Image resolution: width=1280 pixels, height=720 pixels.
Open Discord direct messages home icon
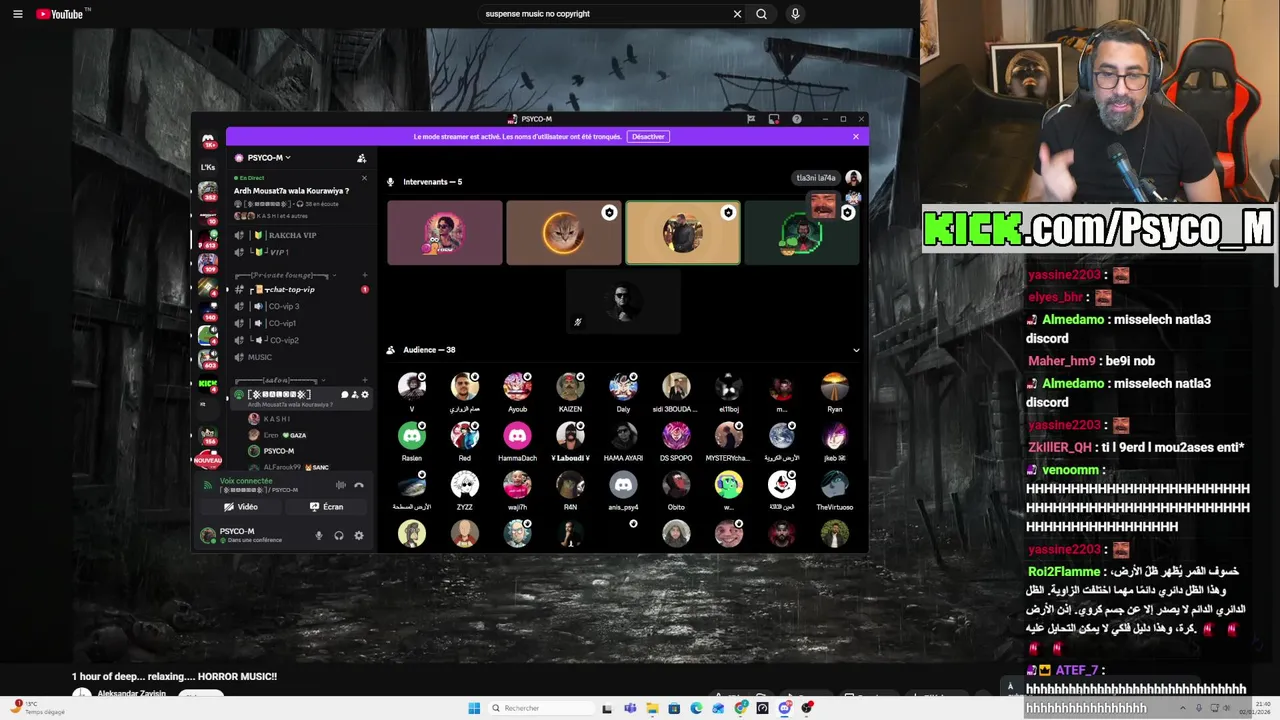[x=208, y=141]
